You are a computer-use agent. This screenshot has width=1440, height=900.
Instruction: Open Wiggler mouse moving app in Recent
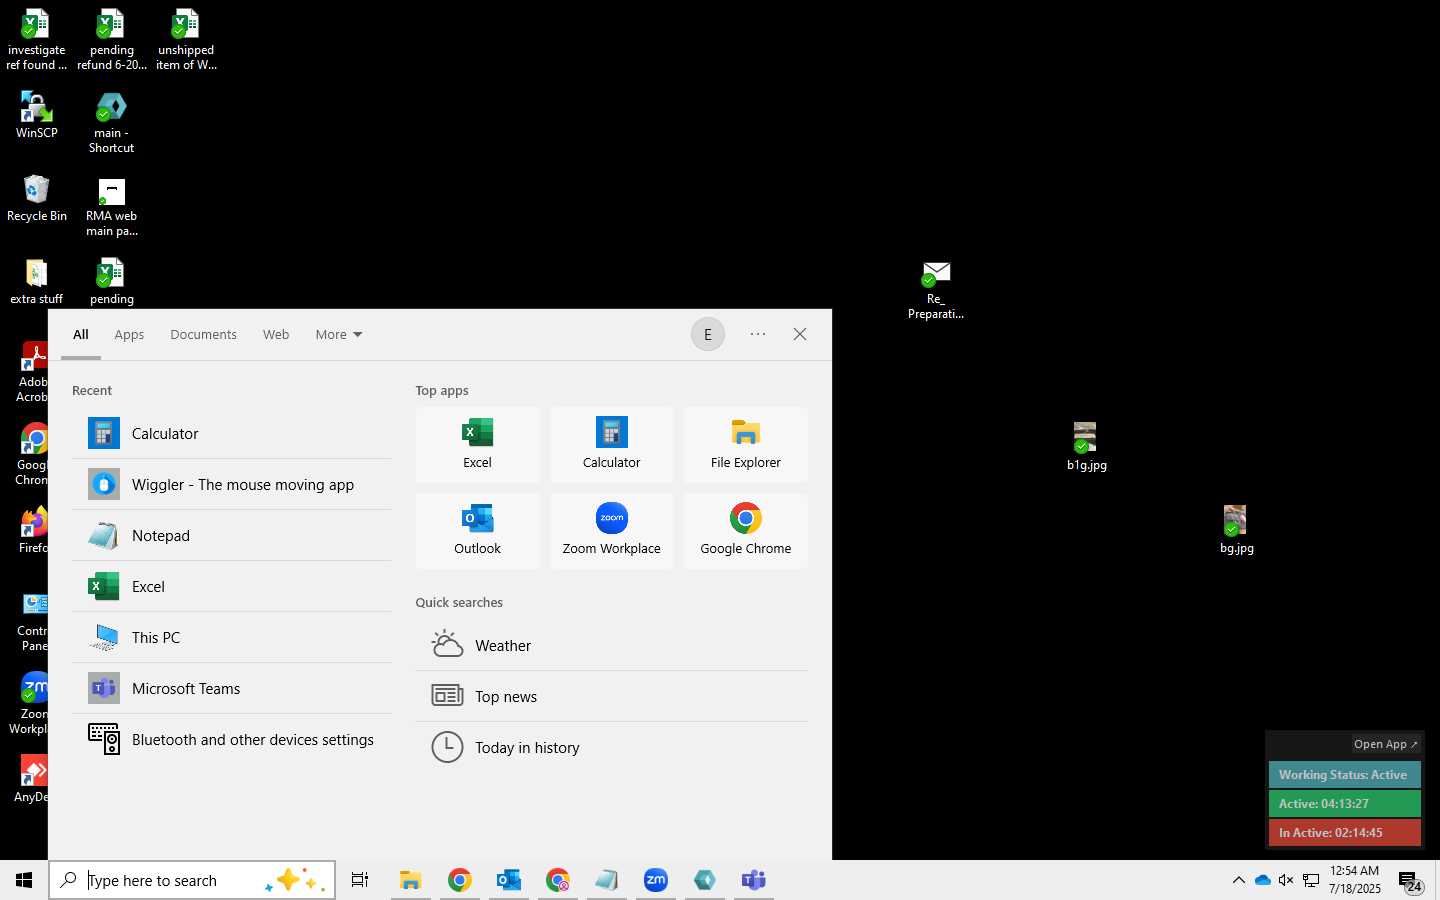(x=231, y=485)
